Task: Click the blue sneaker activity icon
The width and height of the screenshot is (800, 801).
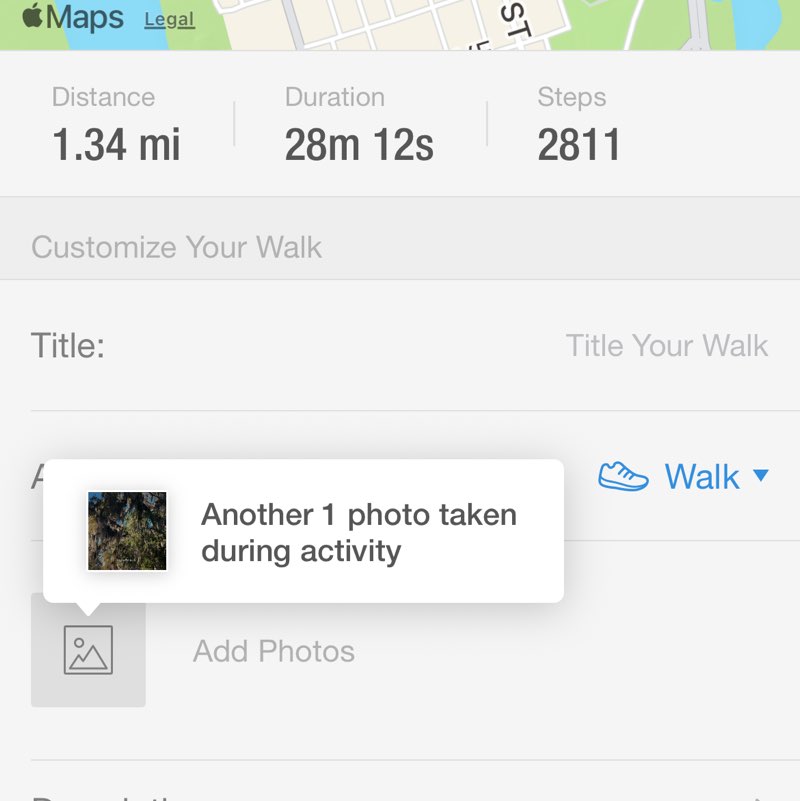Action: click(x=623, y=477)
